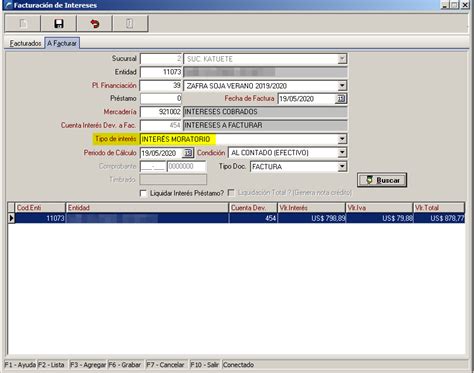Click the Cuenta Dev. column header
The width and height of the screenshot is (474, 373).
(x=253, y=208)
